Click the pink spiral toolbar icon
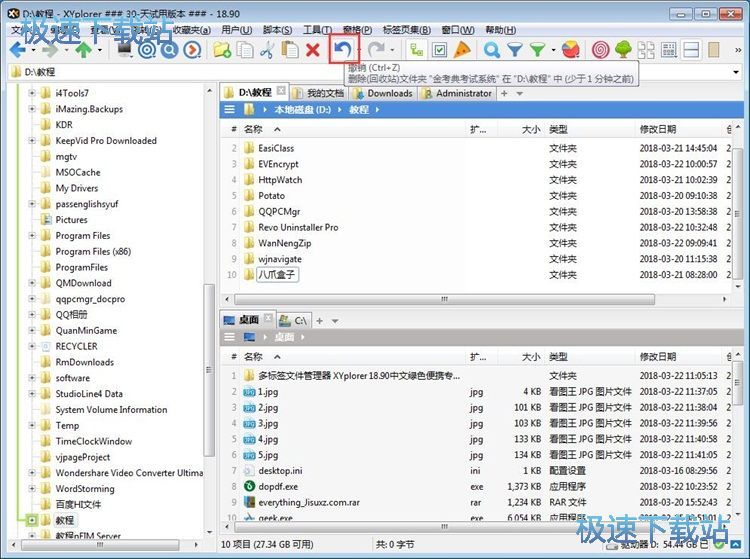750x559 pixels. 600,50
